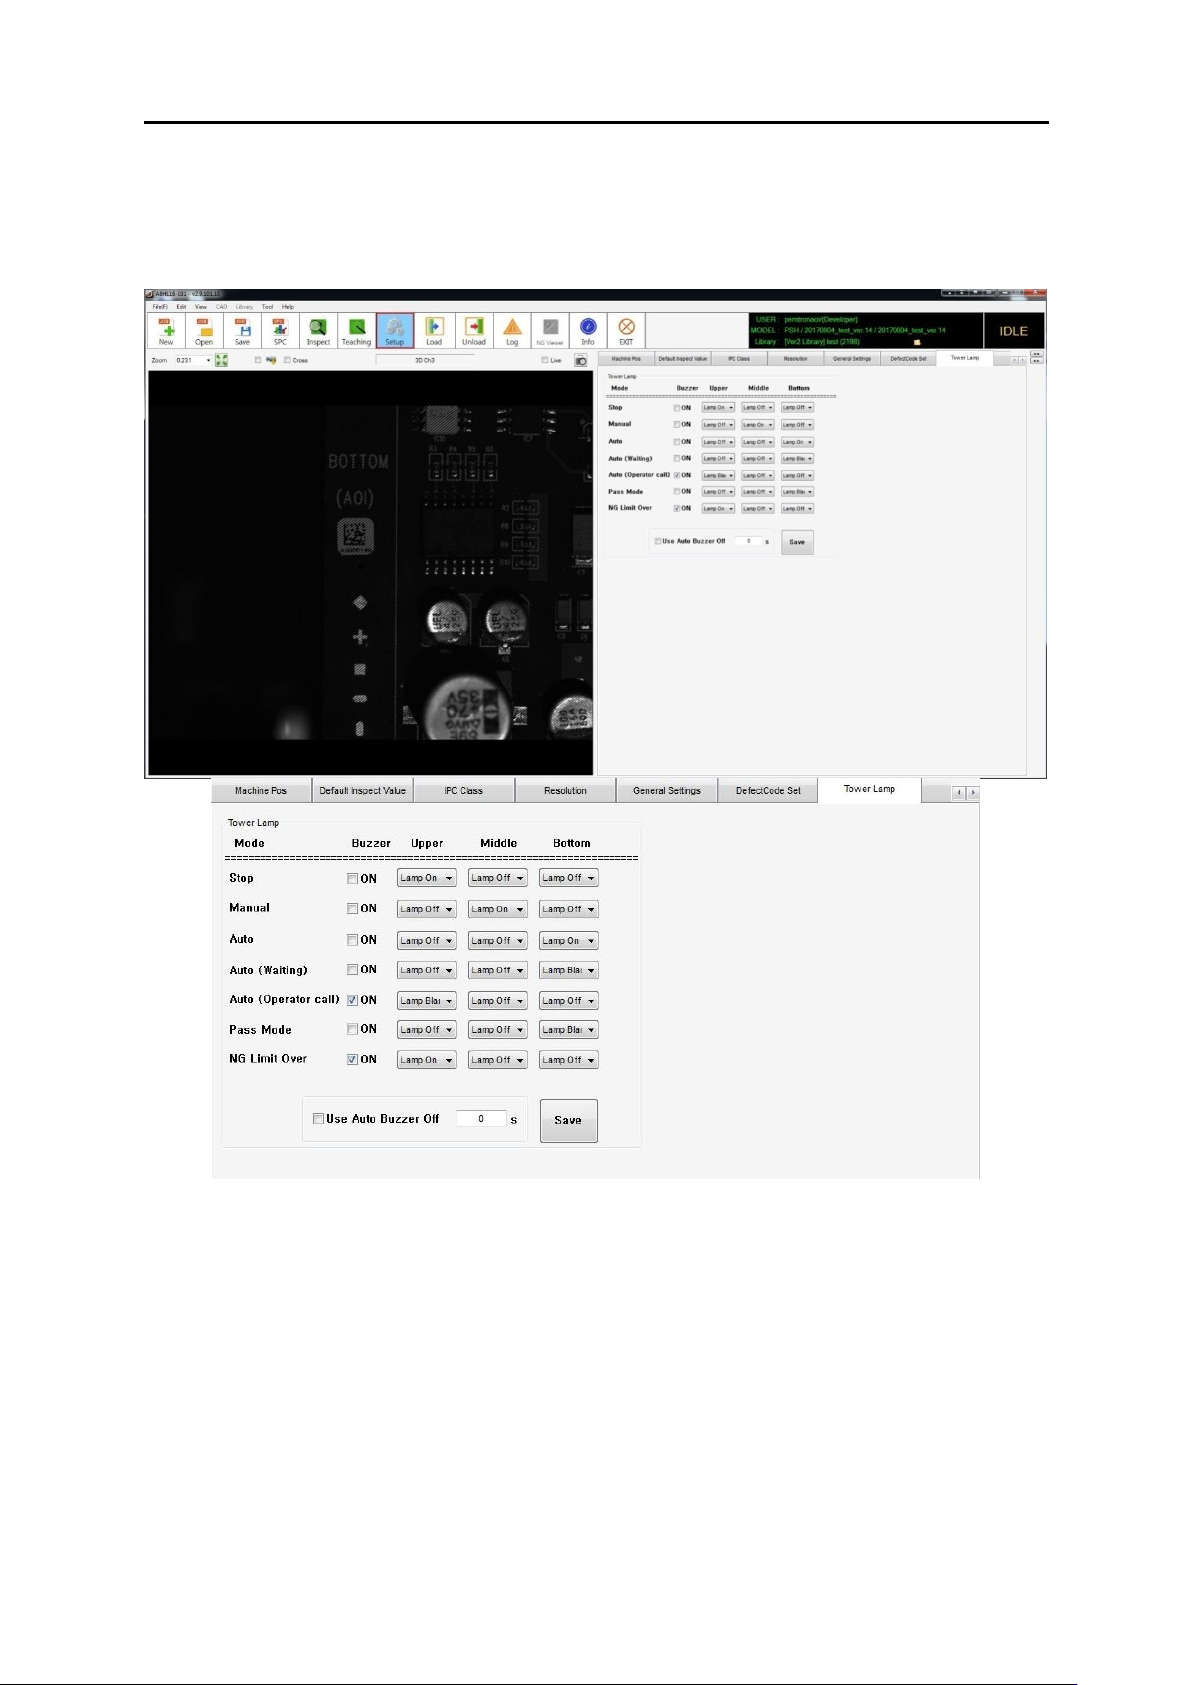Image resolution: width=1192 pixels, height=1685 pixels.
Task: Open the Log warning-triangle icon
Action: (x=512, y=330)
